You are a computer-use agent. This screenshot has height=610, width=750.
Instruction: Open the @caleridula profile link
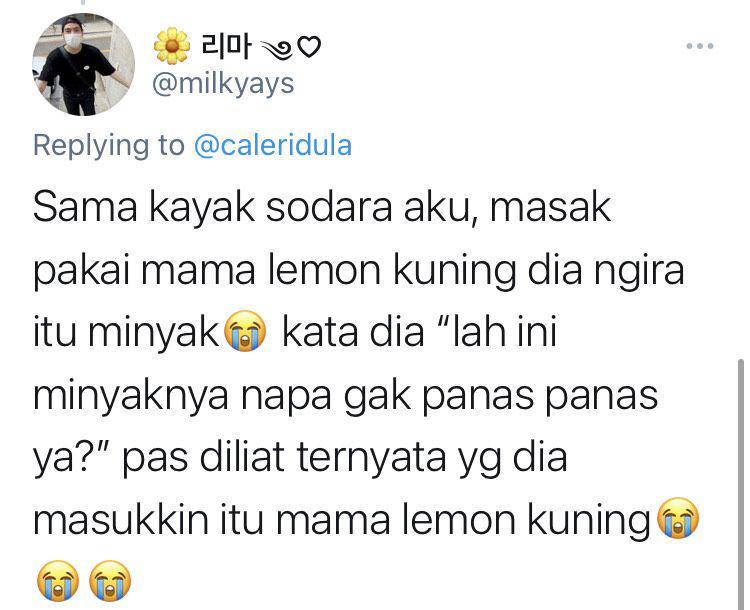tap(273, 145)
